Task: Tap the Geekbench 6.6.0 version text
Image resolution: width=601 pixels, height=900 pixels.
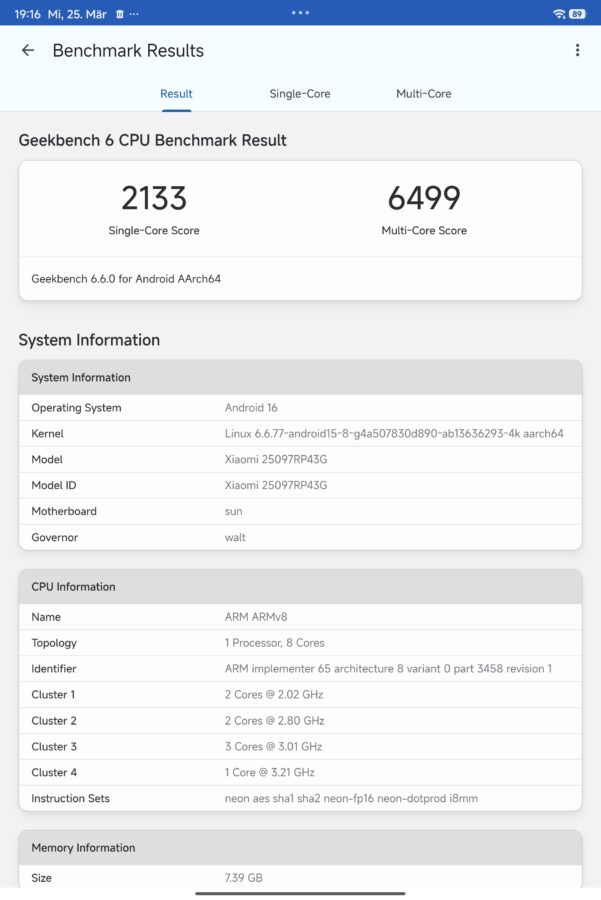Action: pyautogui.click(x=127, y=278)
